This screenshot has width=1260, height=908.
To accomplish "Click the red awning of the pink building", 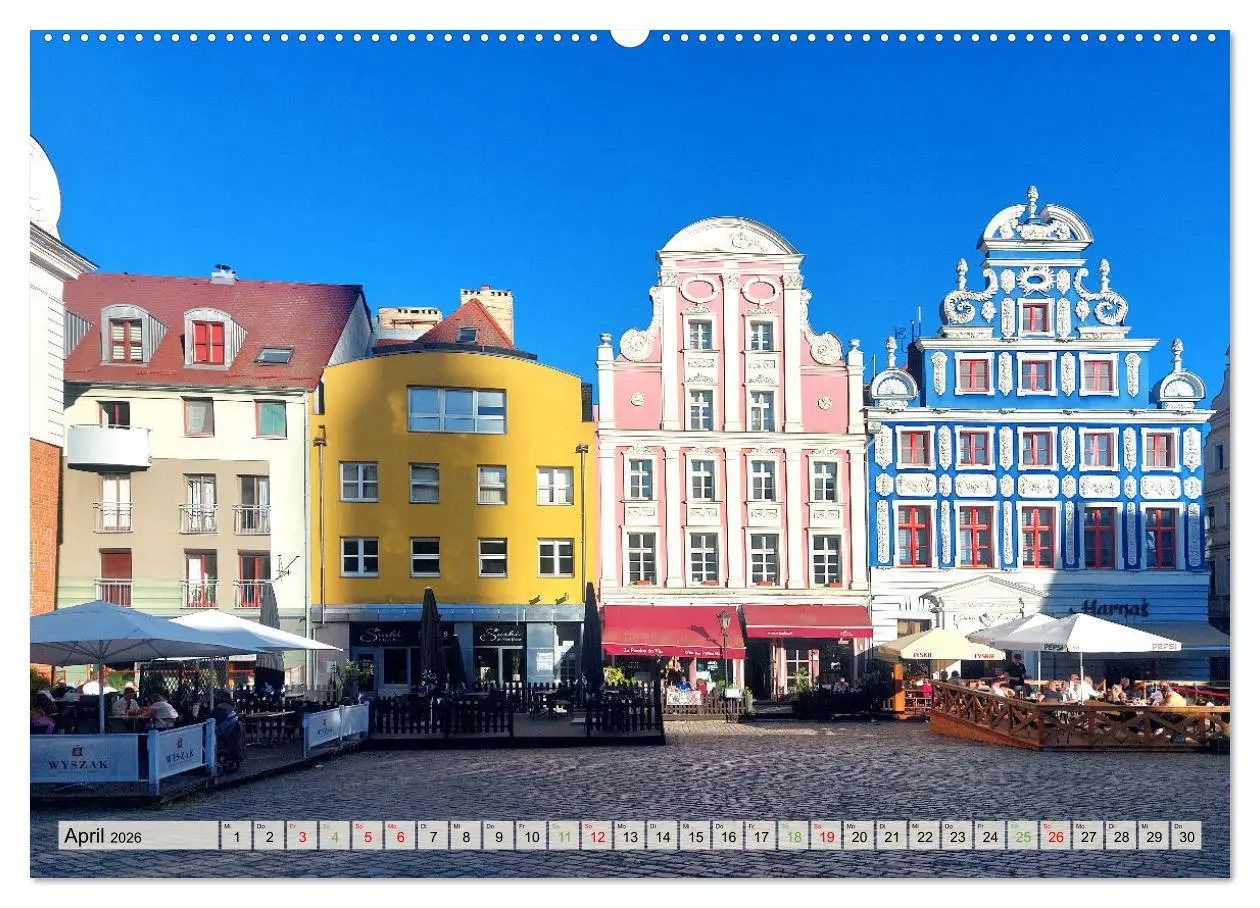I will pyautogui.click(x=660, y=625).
